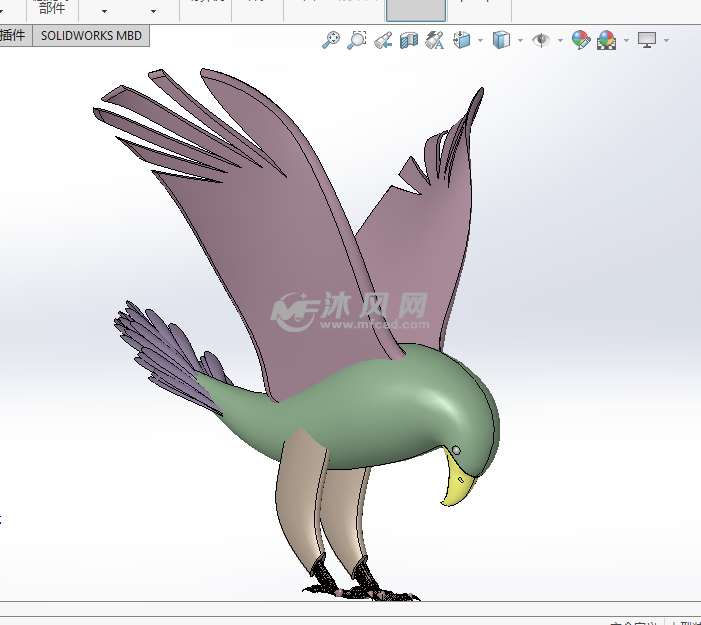Screen dimensions: 701x625
Task: Switch to the SOLIDWORKS MBD tab
Action: coord(91,36)
